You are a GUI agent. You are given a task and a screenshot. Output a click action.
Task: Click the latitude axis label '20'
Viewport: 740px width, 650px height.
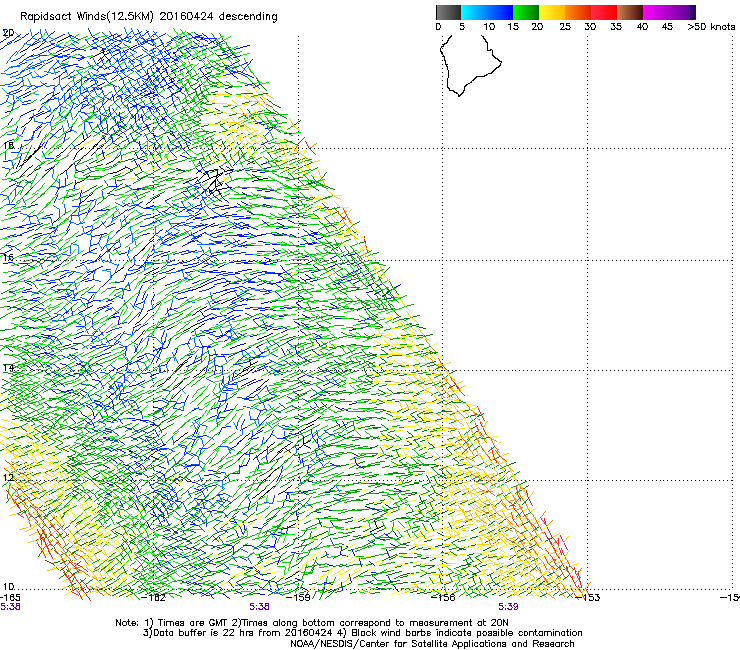[8, 33]
